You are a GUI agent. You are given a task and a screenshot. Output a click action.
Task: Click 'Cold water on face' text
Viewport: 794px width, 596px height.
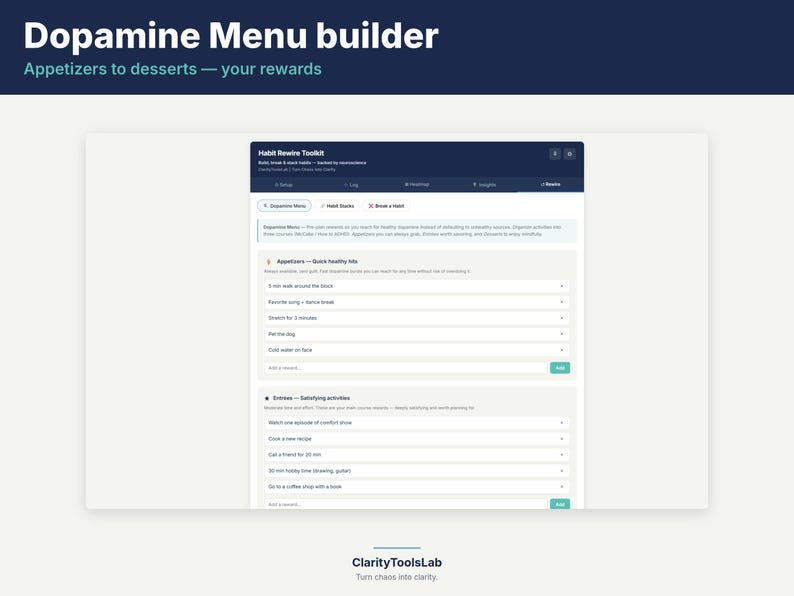pos(290,350)
